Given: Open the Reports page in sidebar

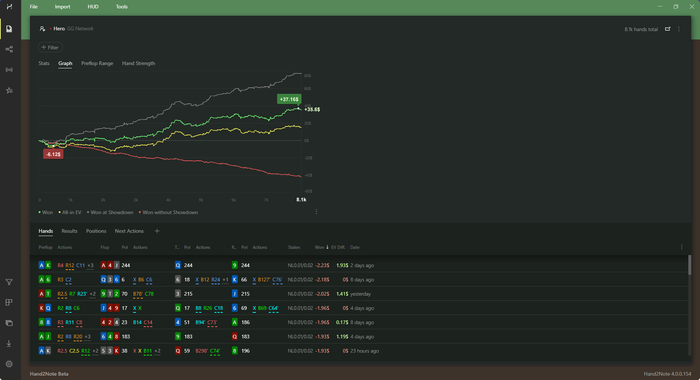Looking at the screenshot, I should pos(9,29).
